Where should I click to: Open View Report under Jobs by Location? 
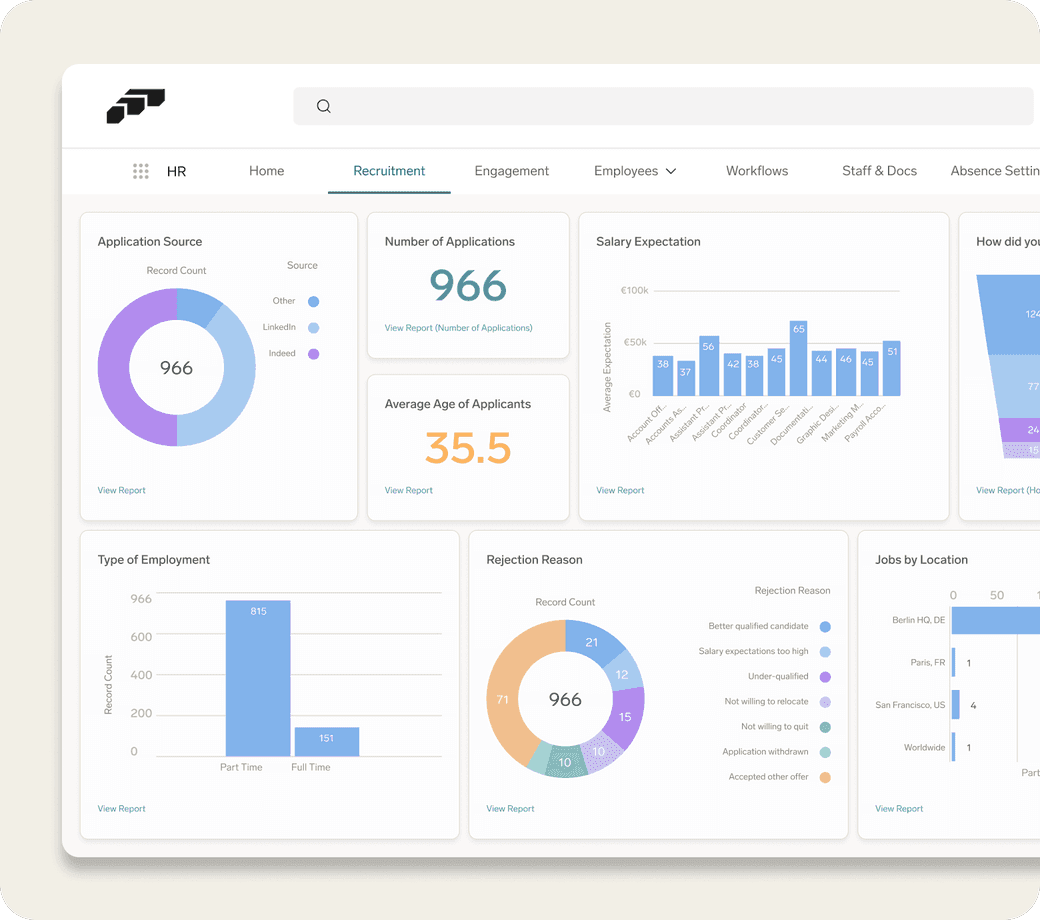click(x=899, y=809)
